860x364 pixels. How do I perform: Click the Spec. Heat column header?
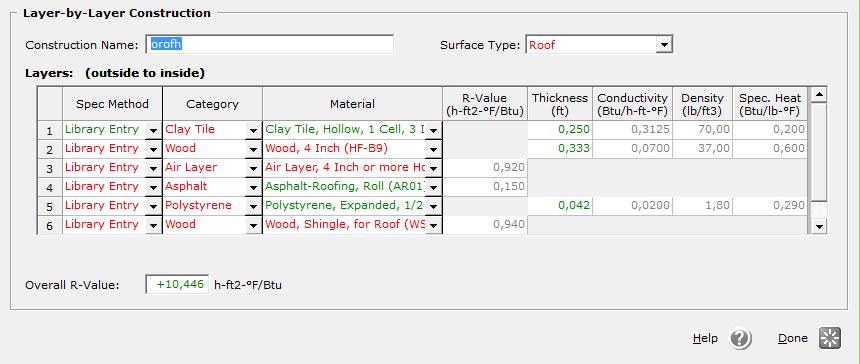tap(770, 104)
